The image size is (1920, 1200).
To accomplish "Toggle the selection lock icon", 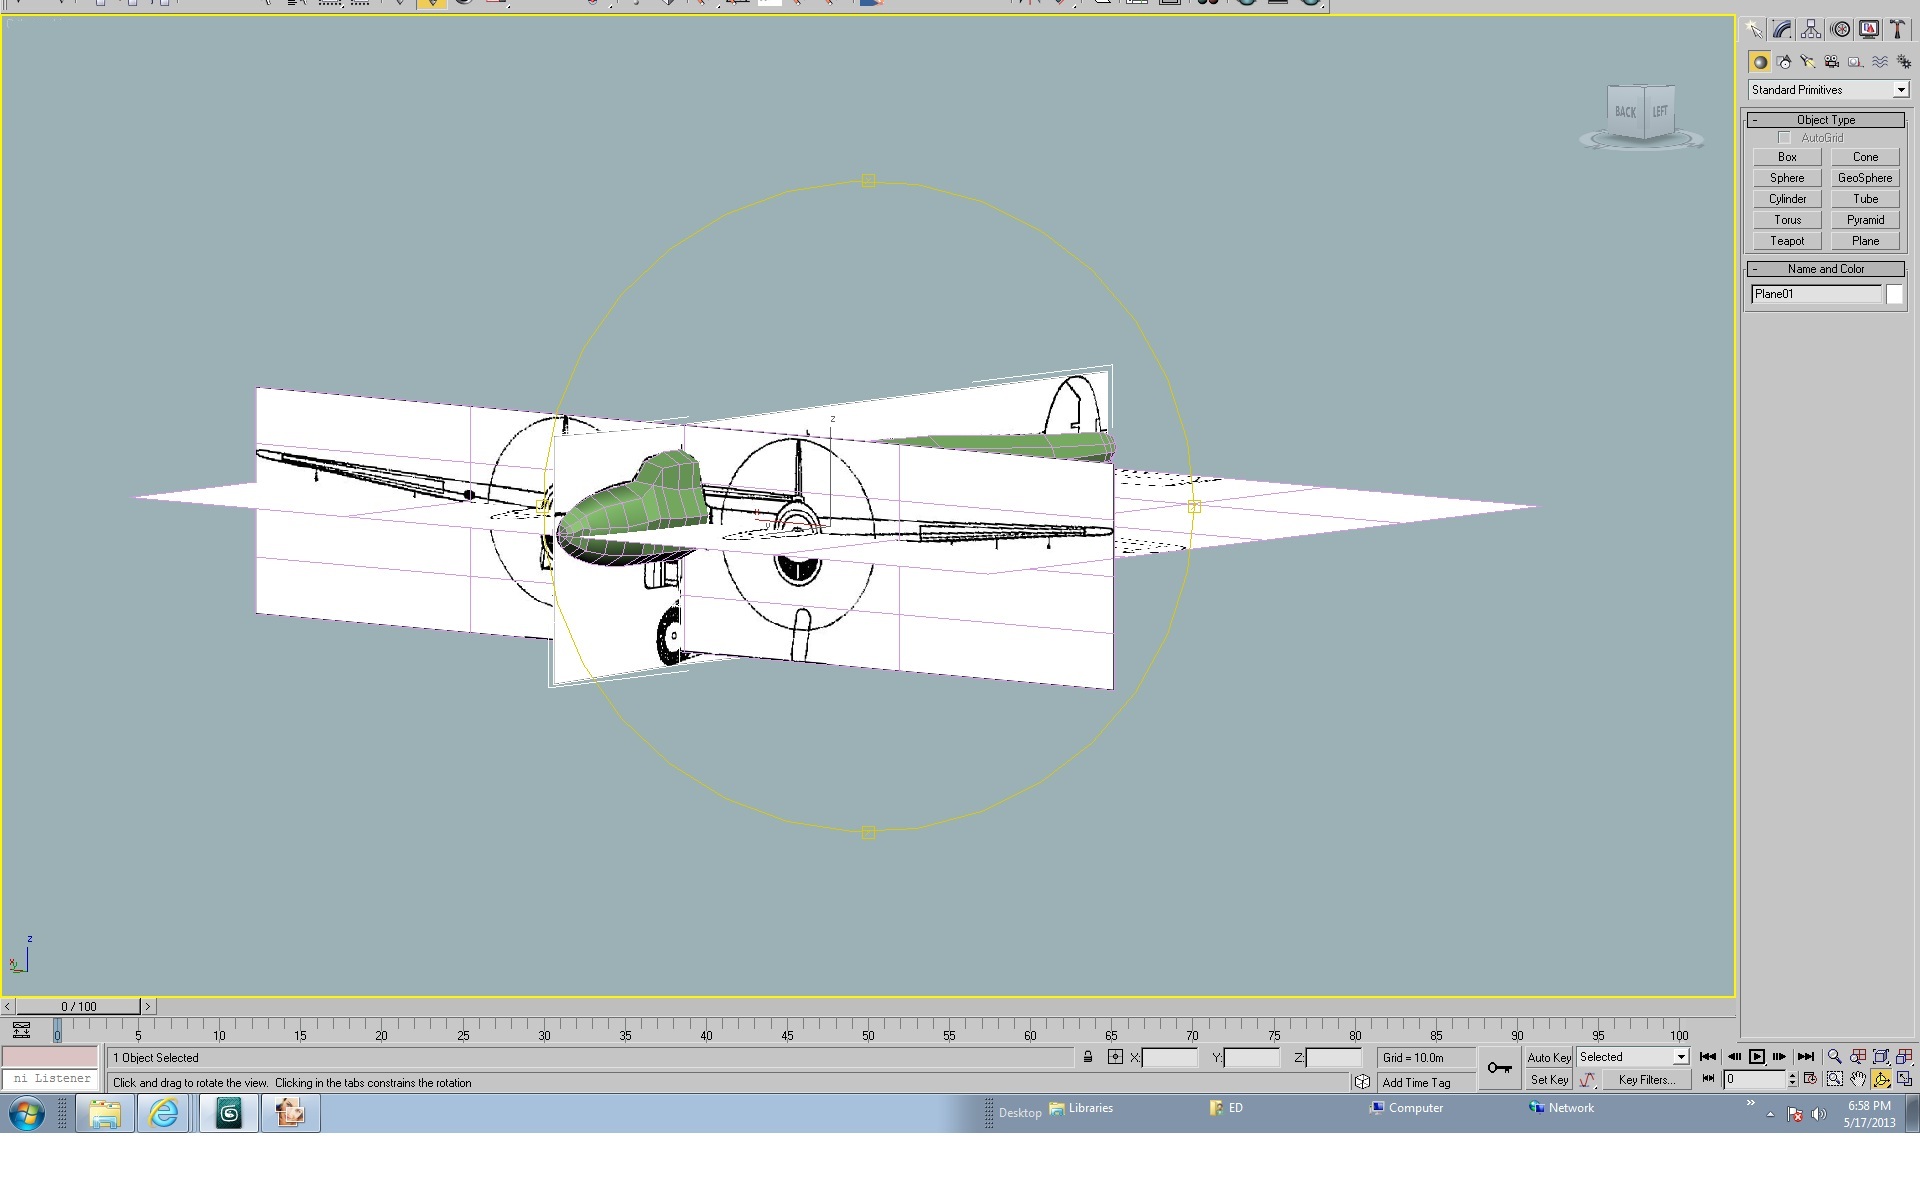I will pos(1088,1057).
